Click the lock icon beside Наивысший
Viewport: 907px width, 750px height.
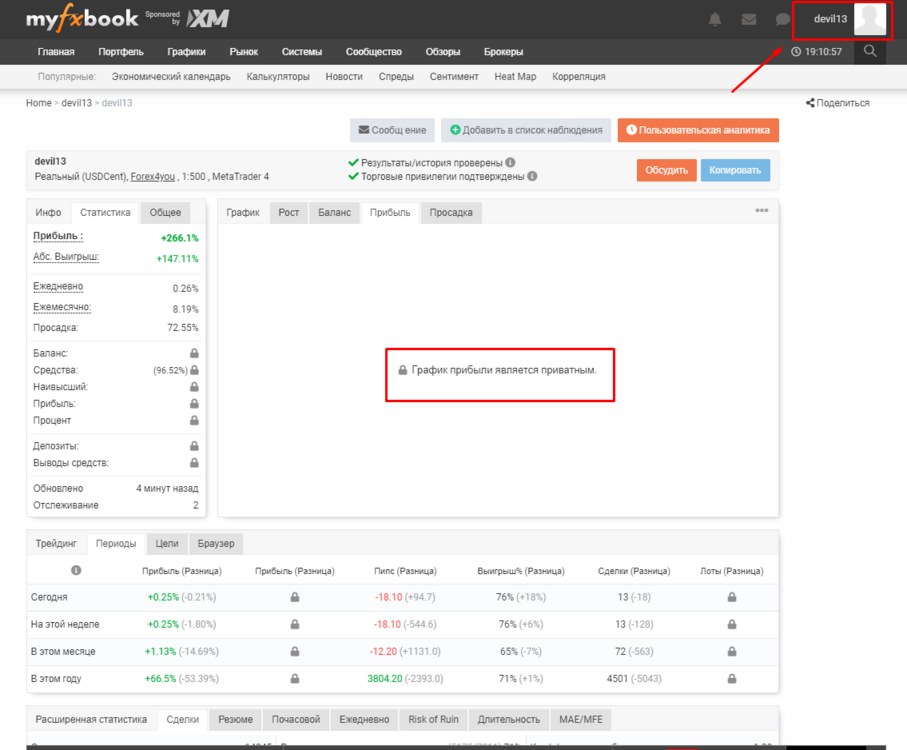tap(194, 387)
